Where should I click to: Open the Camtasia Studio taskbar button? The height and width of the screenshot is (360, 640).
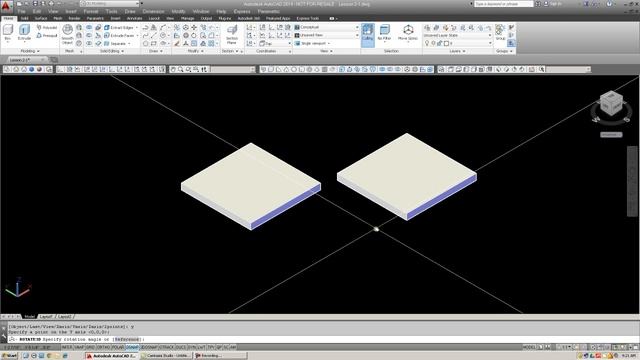point(166,356)
